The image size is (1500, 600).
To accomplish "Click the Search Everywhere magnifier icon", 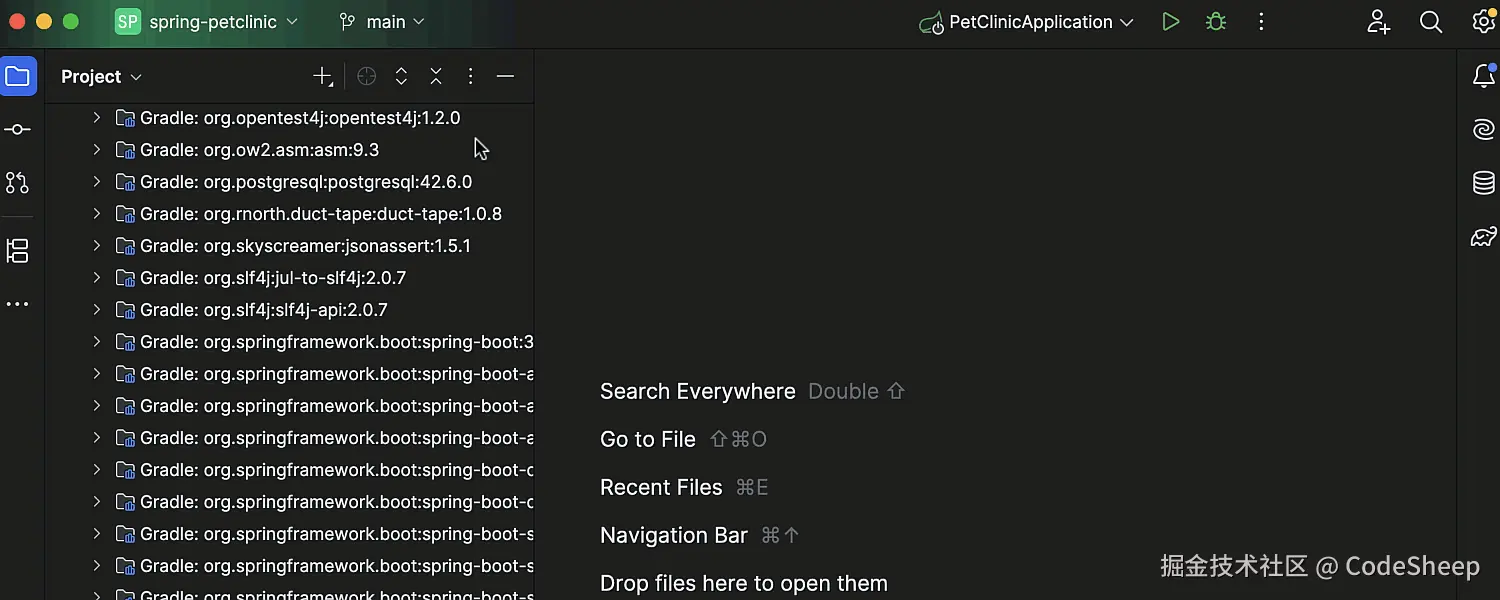I will click(x=1431, y=22).
